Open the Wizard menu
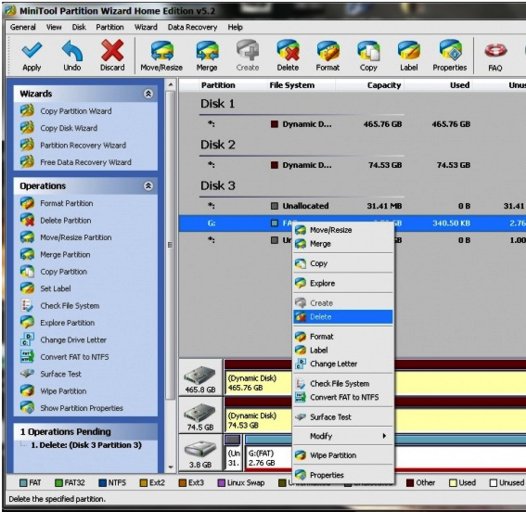This screenshot has width=526, height=512. pyautogui.click(x=146, y=27)
